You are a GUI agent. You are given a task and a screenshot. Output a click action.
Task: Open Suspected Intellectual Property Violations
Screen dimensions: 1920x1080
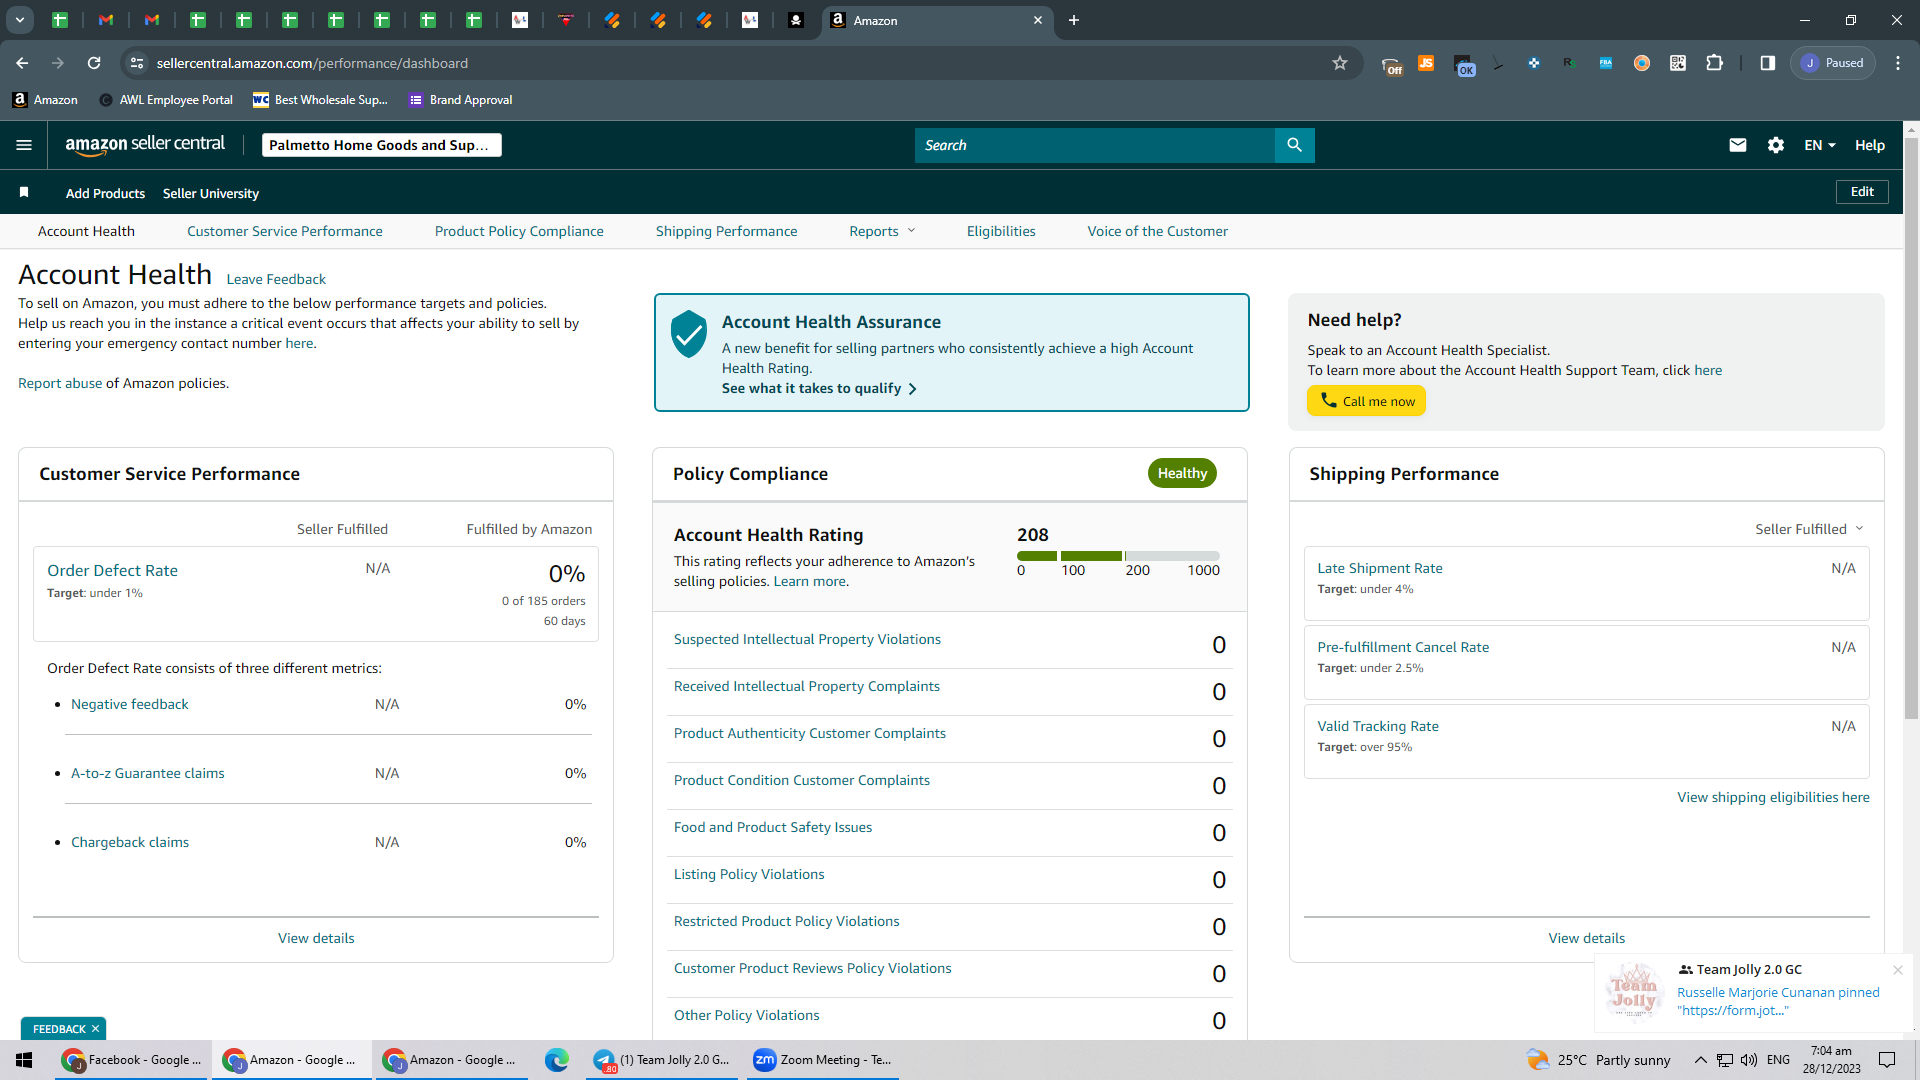[x=807, y=639]
